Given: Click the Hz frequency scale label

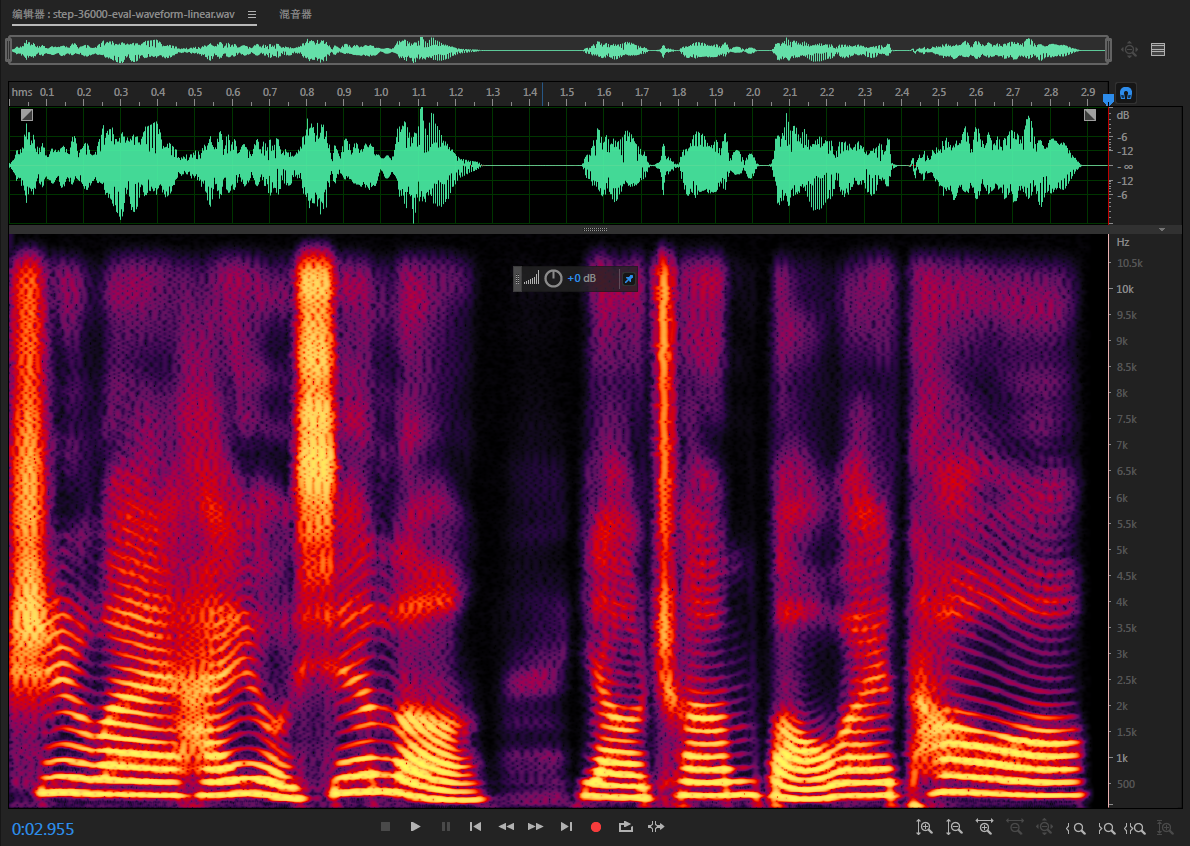Looking at the screenshot, I should tap(1123, 242).
